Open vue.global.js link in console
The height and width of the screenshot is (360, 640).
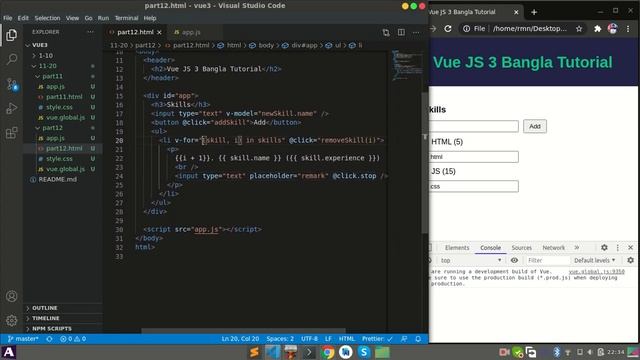click(596, 271)
